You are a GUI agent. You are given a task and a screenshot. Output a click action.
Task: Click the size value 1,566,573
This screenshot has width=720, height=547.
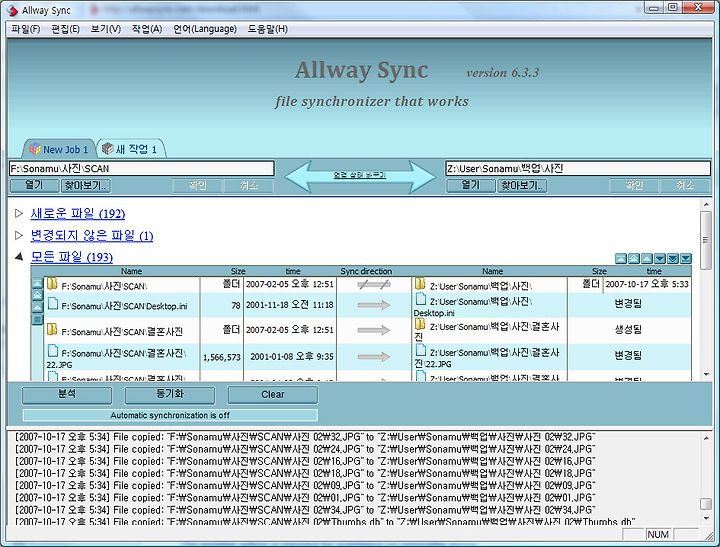point(222,357)
